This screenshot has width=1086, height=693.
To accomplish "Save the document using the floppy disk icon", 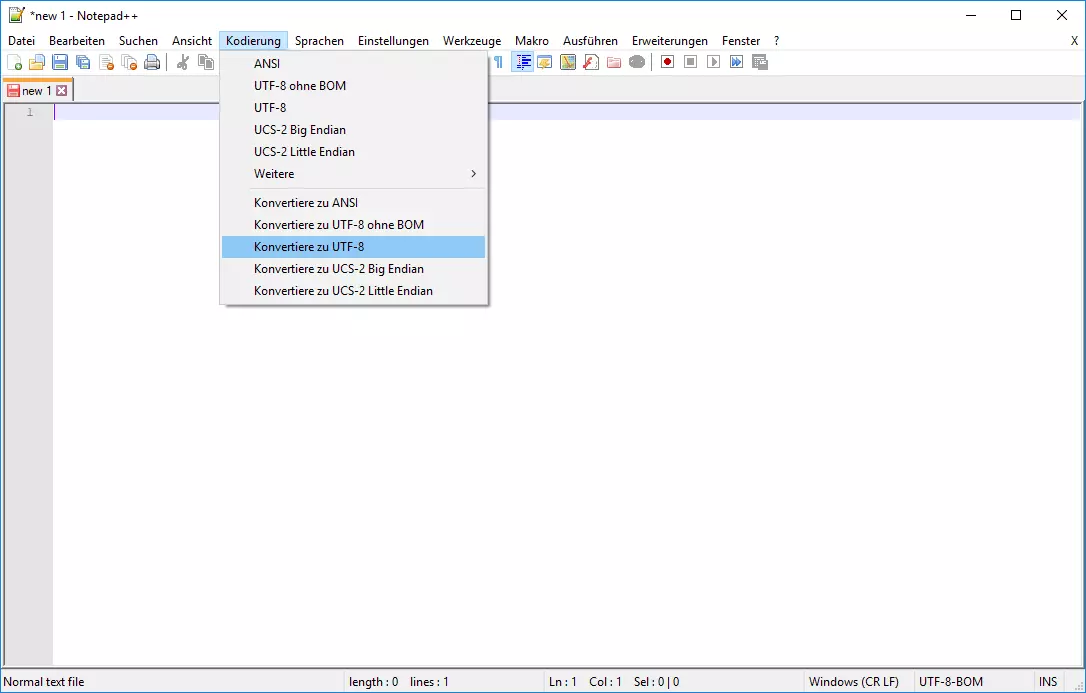I will point(60,62).
